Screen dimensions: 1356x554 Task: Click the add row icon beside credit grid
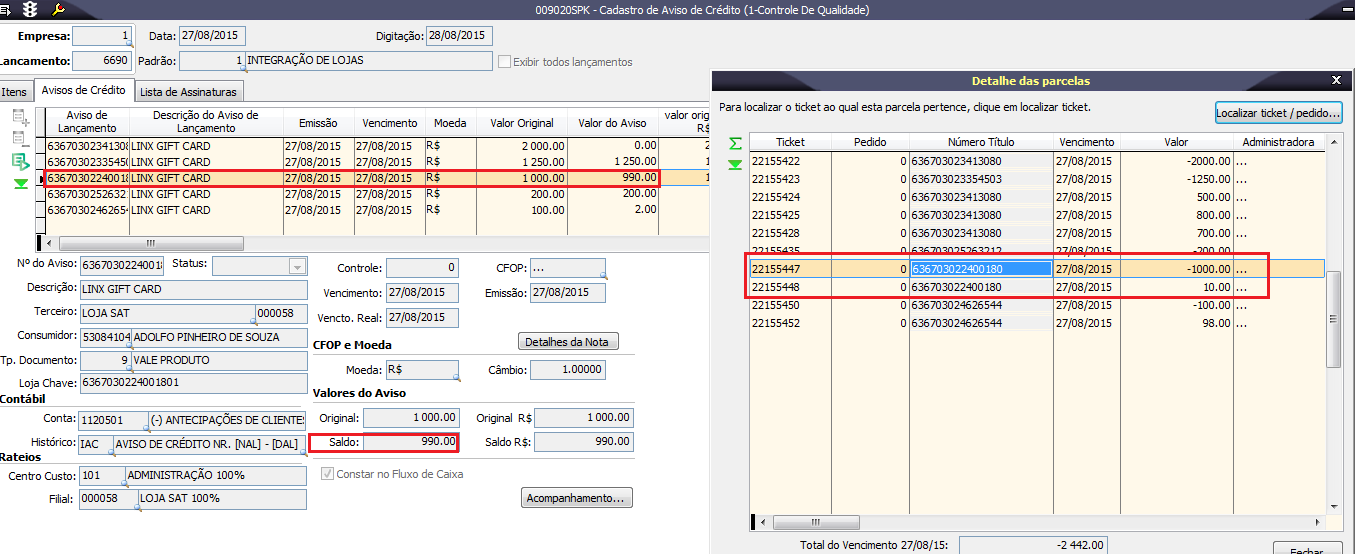point(21,118)
